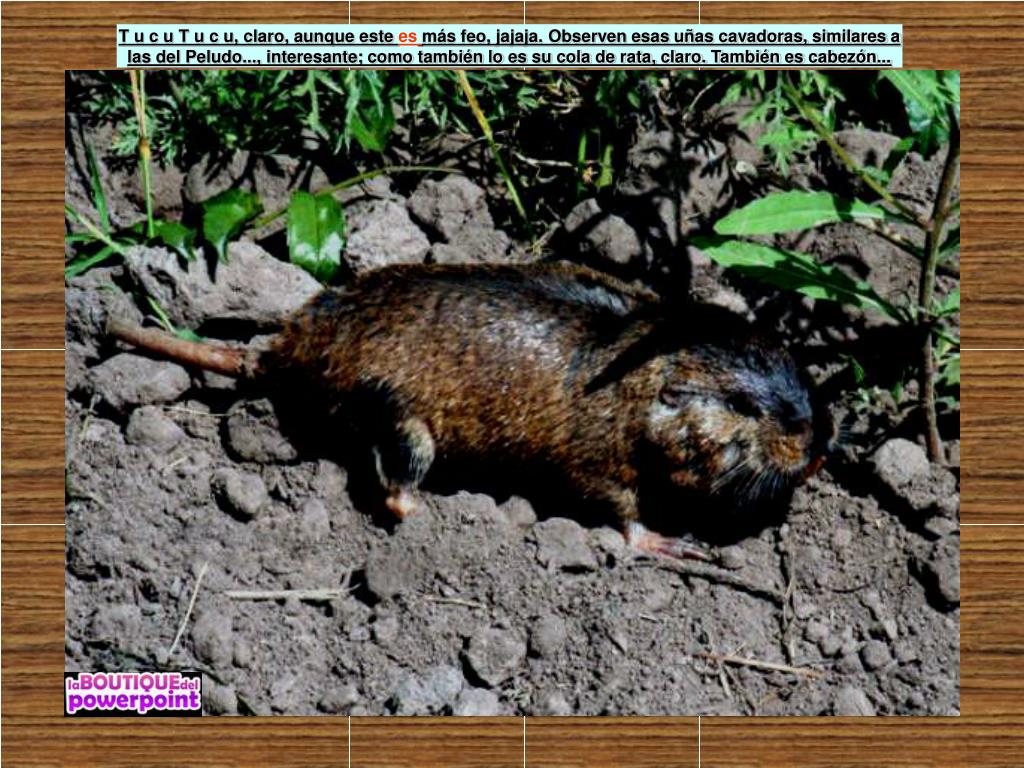Click the wood-textured border below the photo

(x=512, y=742)
